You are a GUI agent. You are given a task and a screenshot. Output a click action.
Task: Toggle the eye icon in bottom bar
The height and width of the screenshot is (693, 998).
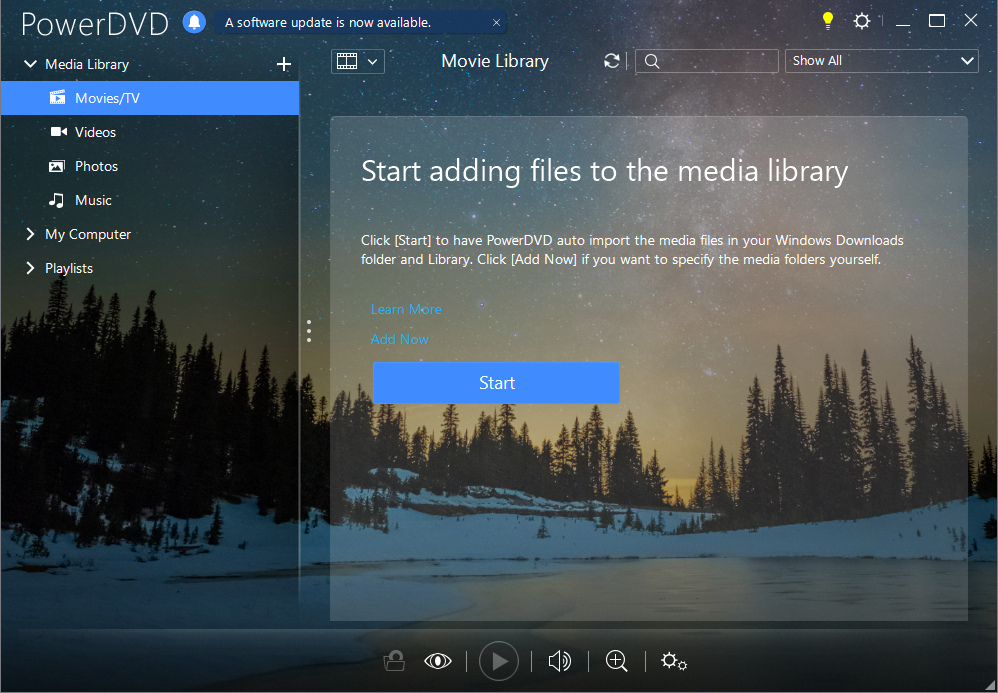[438, 661]
